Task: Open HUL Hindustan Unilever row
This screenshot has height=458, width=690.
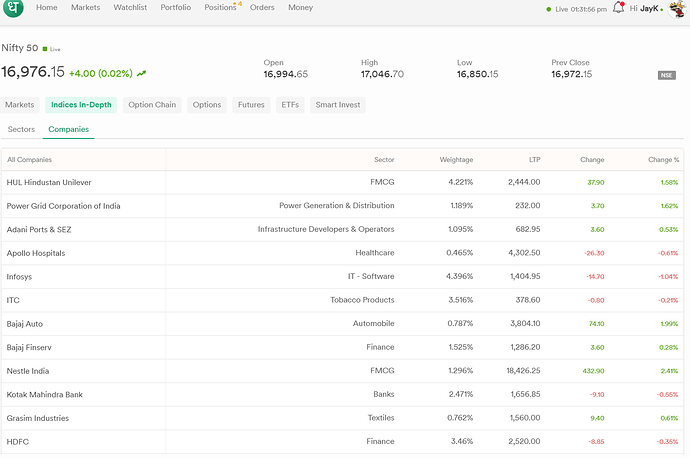Action: (342, 182)
